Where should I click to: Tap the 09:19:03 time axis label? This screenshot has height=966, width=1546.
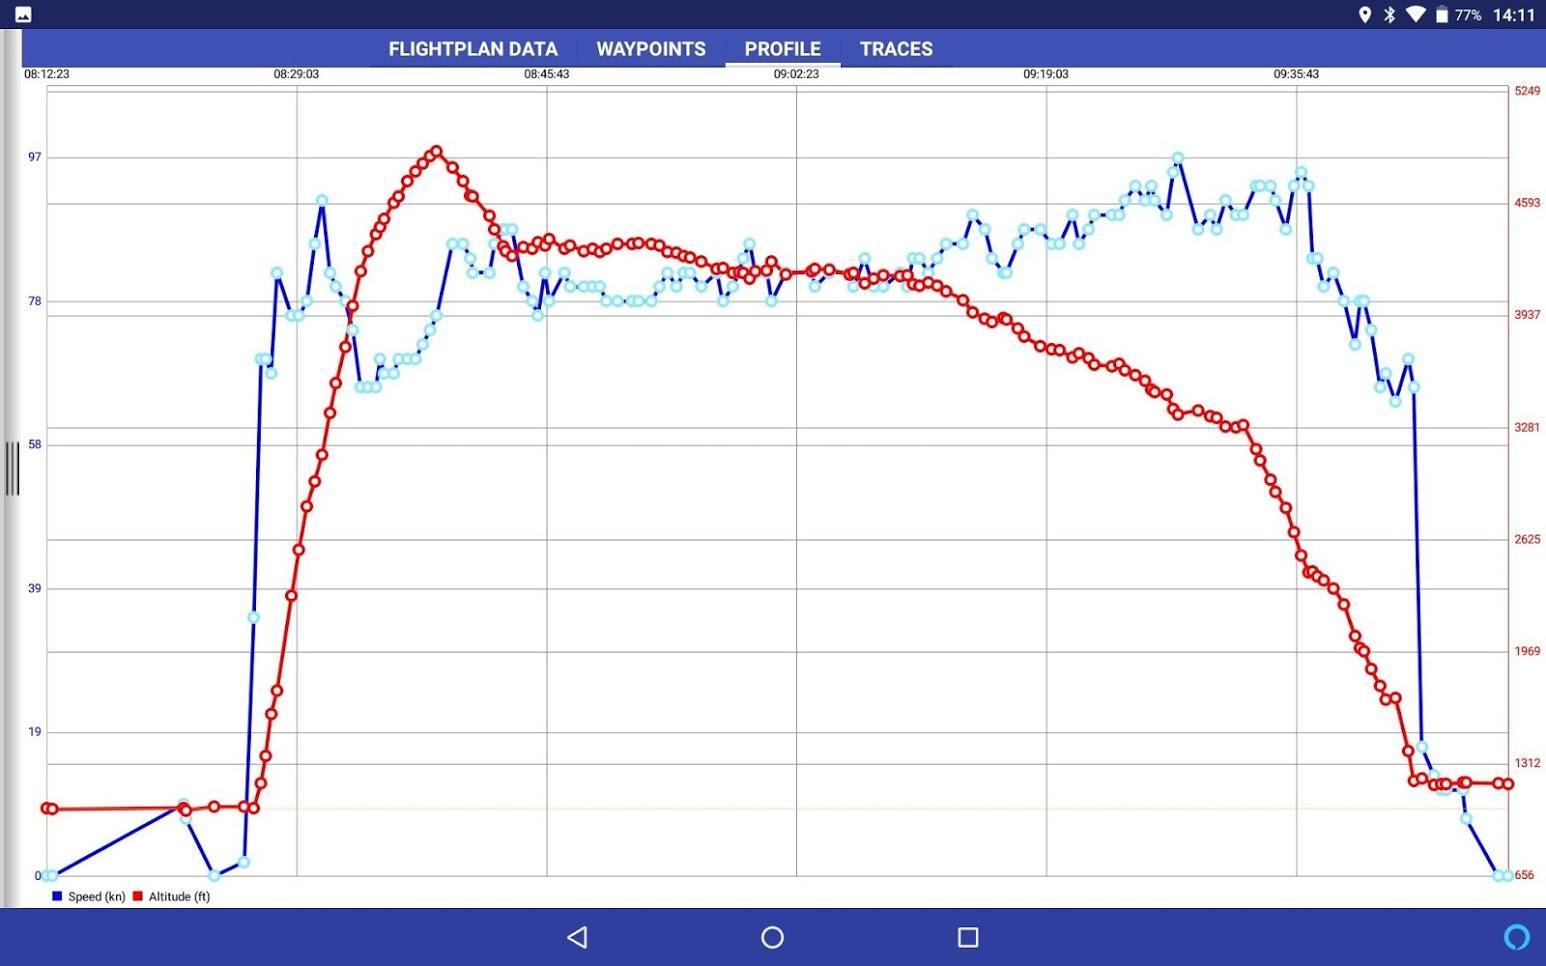1046,74
